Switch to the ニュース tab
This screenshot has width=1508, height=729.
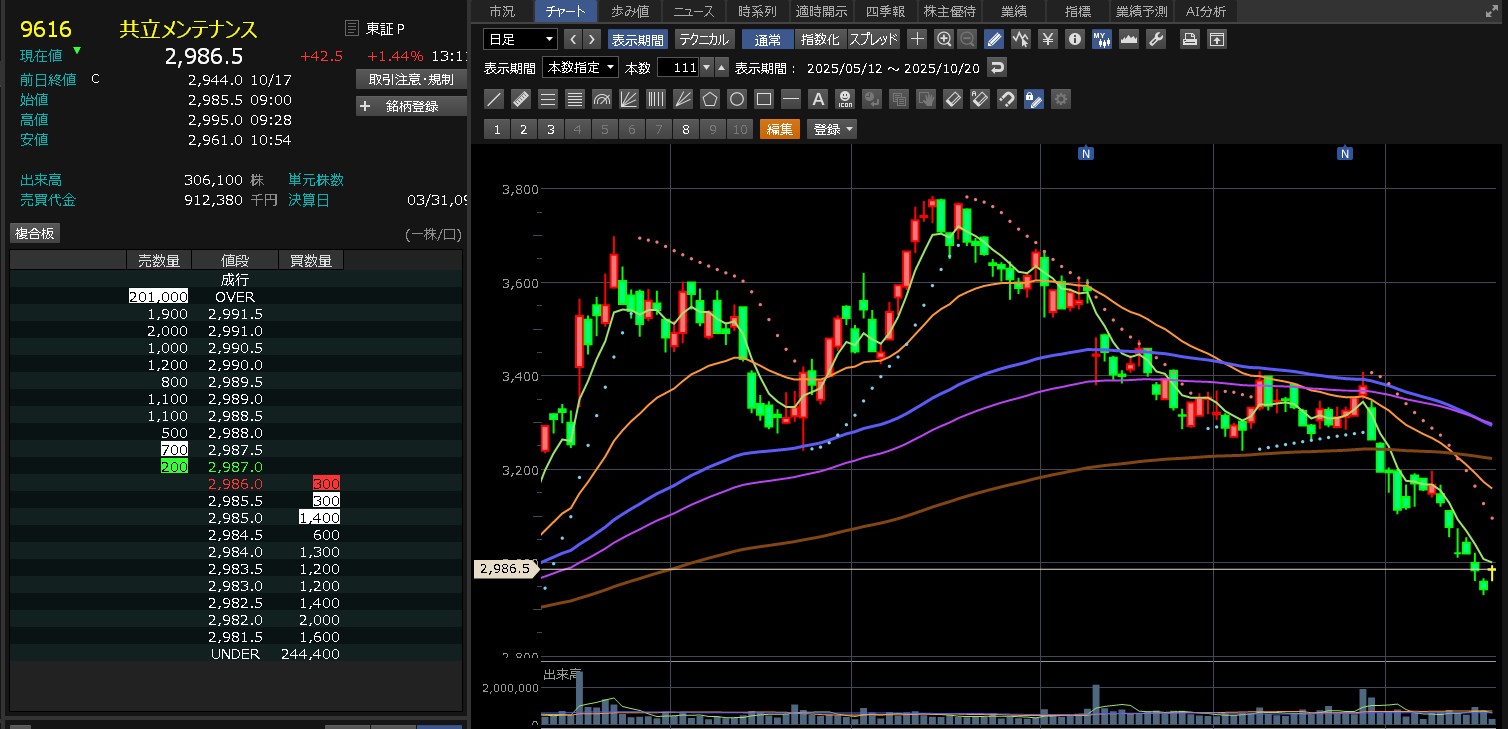[693, 11]
